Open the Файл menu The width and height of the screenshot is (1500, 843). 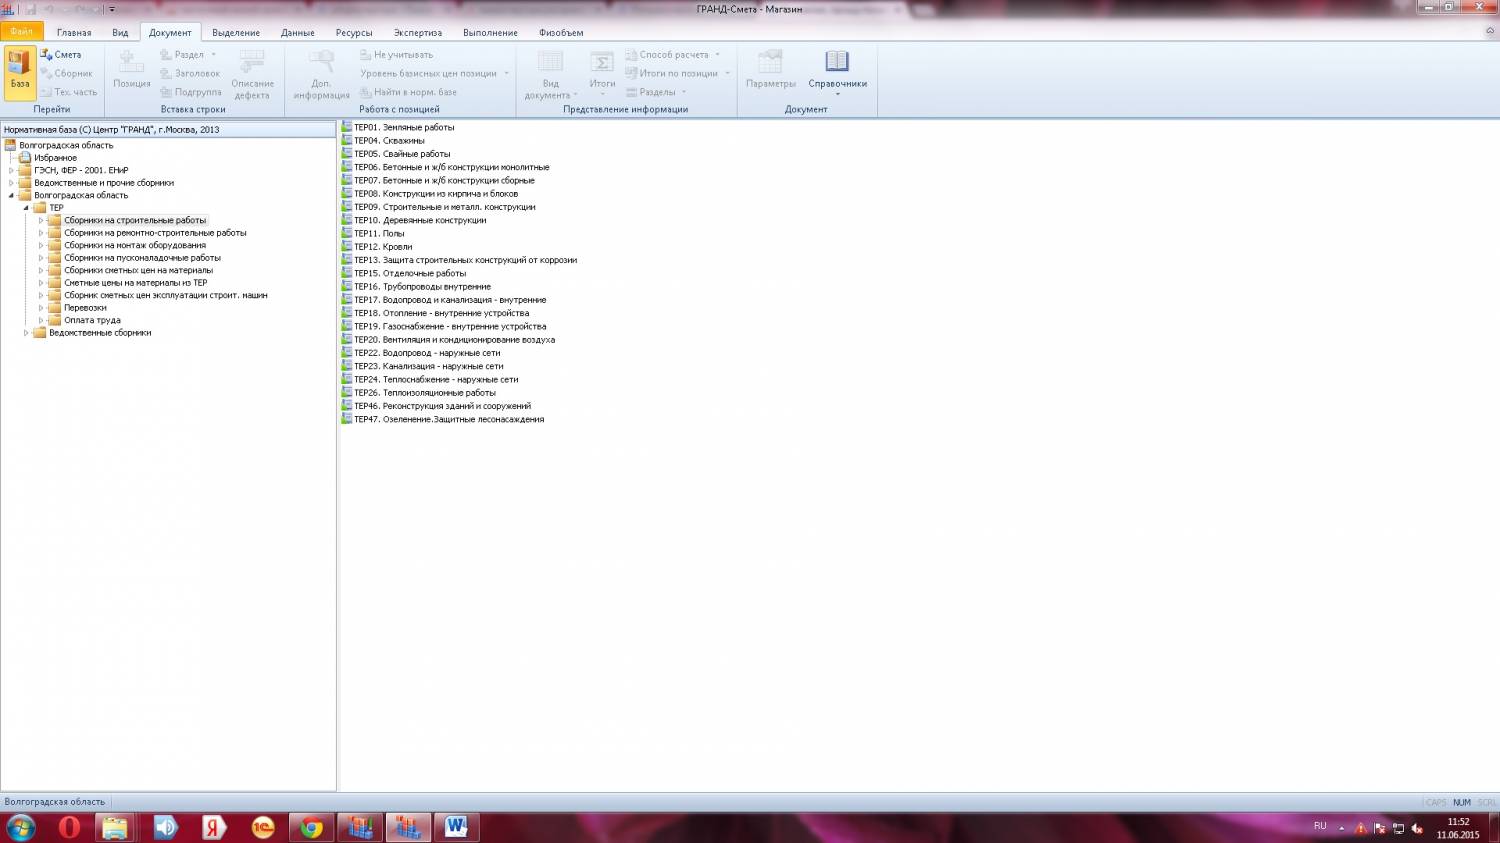coord(21,32)
